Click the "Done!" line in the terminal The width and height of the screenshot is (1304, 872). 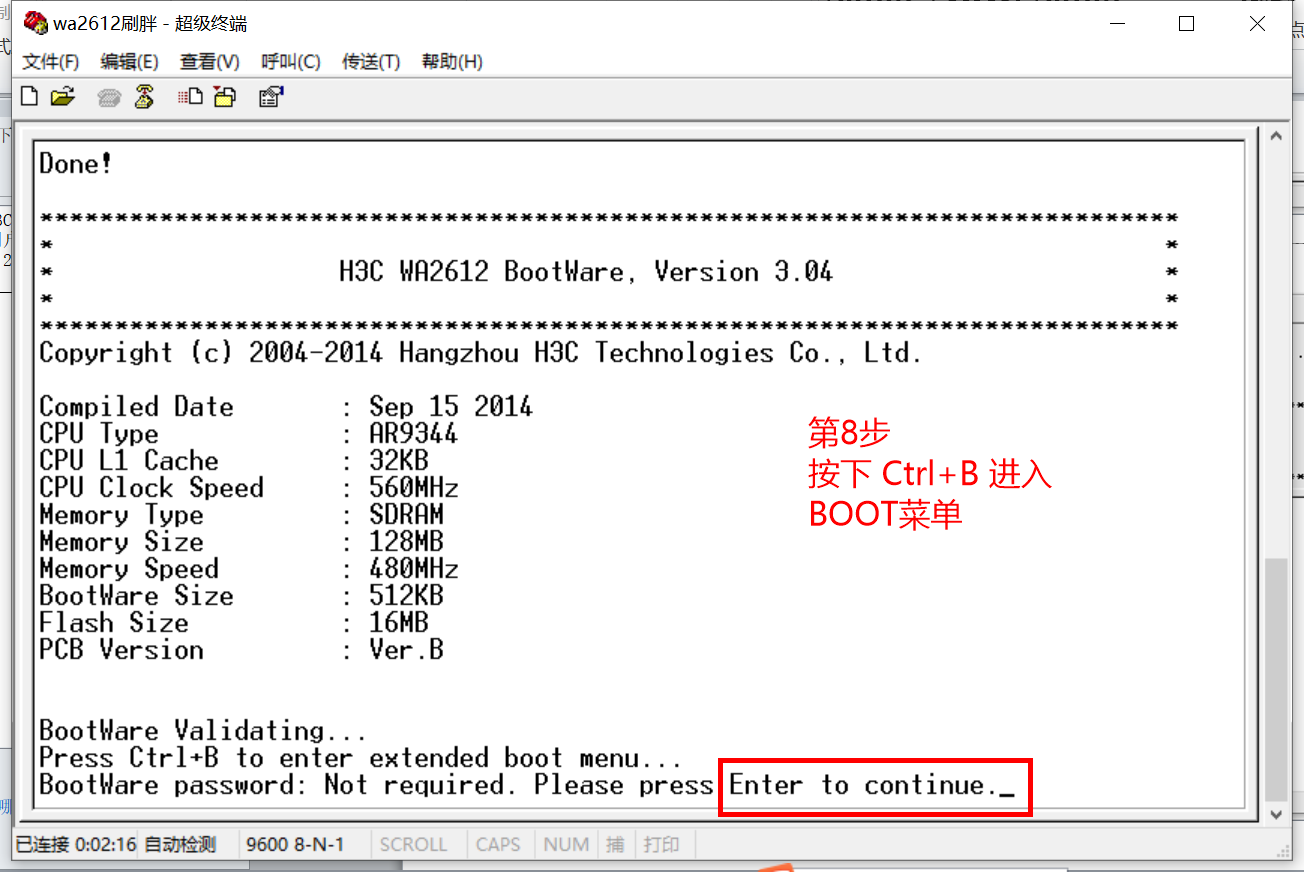coord(76,164)
